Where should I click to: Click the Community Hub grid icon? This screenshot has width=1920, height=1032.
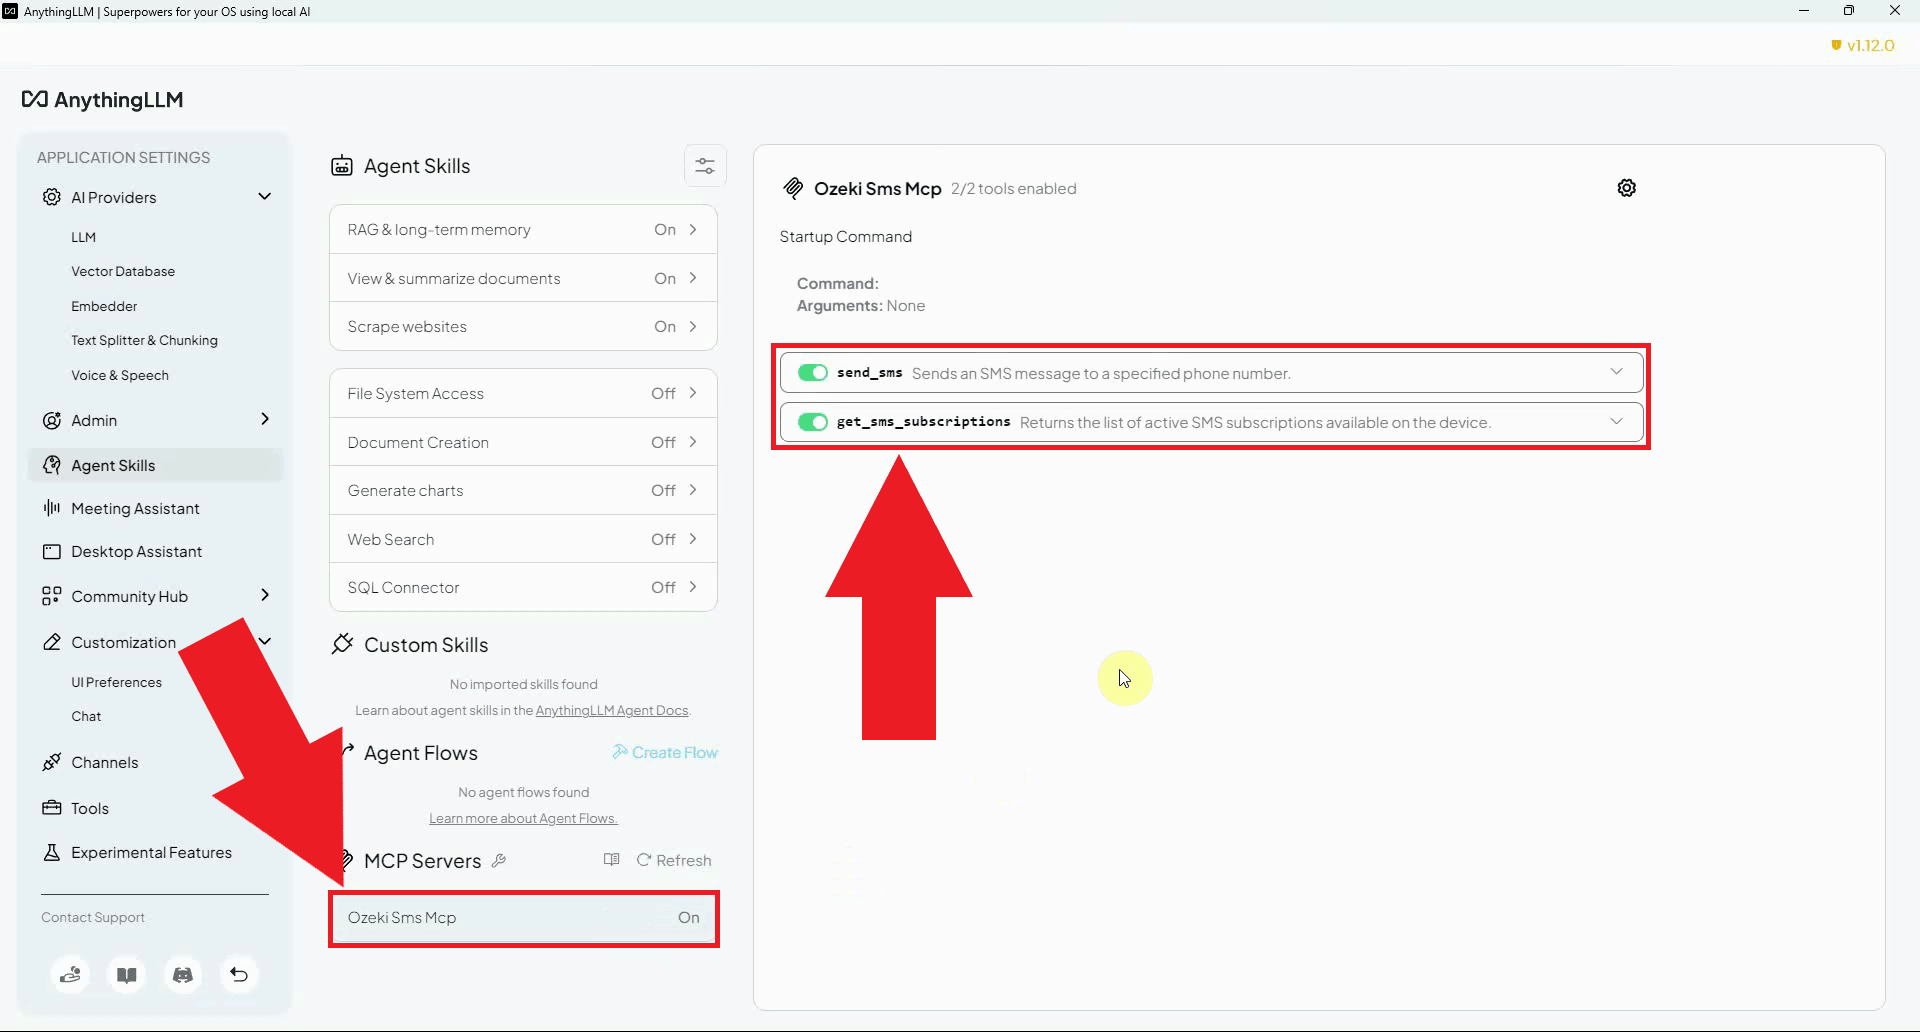click(x=52, y=596)
